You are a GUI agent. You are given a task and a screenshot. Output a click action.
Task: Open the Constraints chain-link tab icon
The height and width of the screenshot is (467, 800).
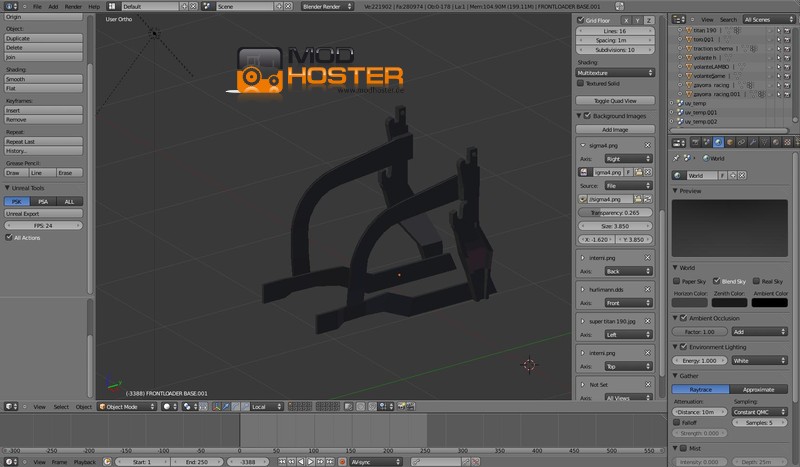pos(741,142)
